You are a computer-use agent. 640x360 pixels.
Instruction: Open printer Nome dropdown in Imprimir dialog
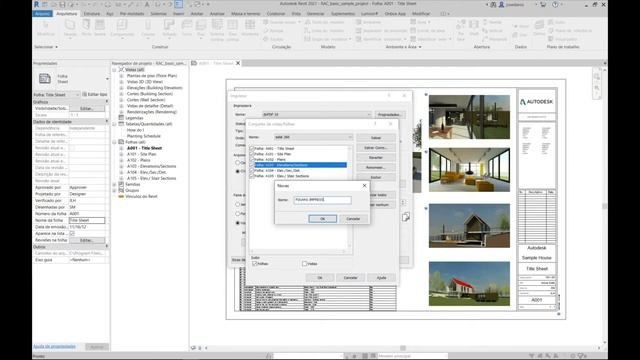[317, 114]
